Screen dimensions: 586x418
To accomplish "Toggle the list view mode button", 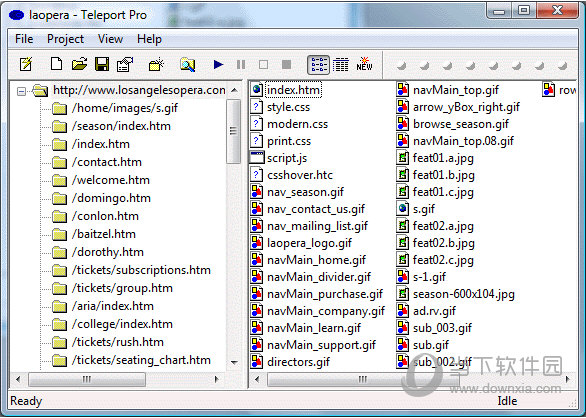I will (318, 65).
